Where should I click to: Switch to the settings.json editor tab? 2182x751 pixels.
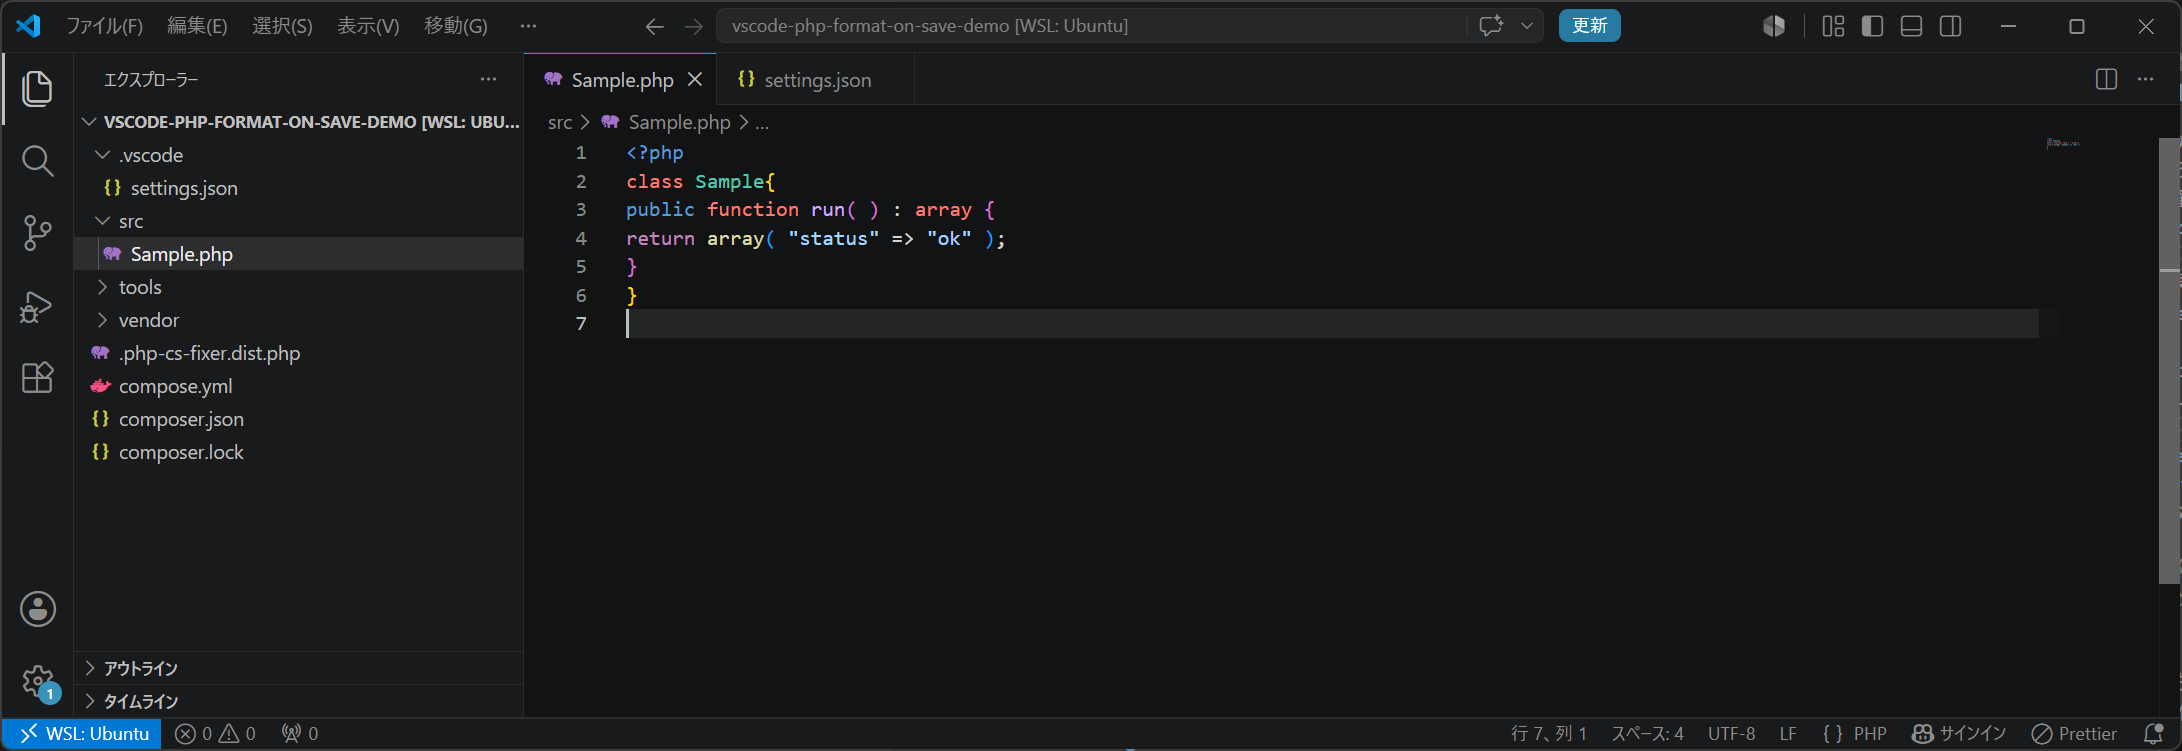click(x=816, y=80)
